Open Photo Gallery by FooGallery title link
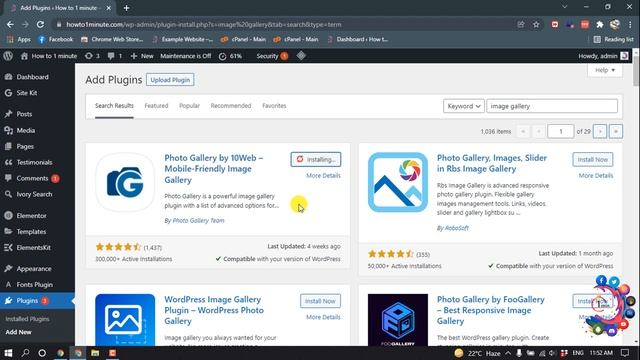The height and width of the screenshot is (360, 640). (491, 310)
